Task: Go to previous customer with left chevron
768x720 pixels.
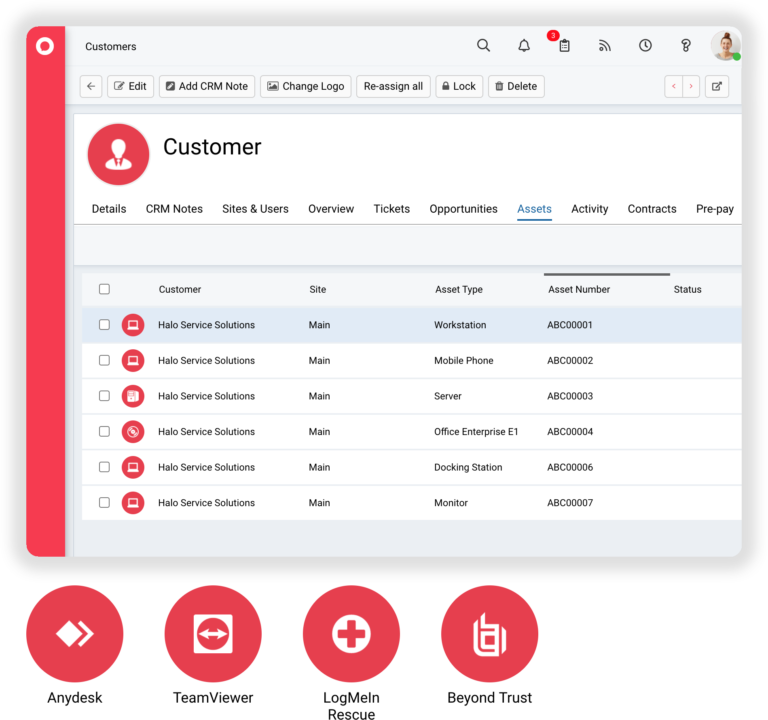Action: point(673,86)
